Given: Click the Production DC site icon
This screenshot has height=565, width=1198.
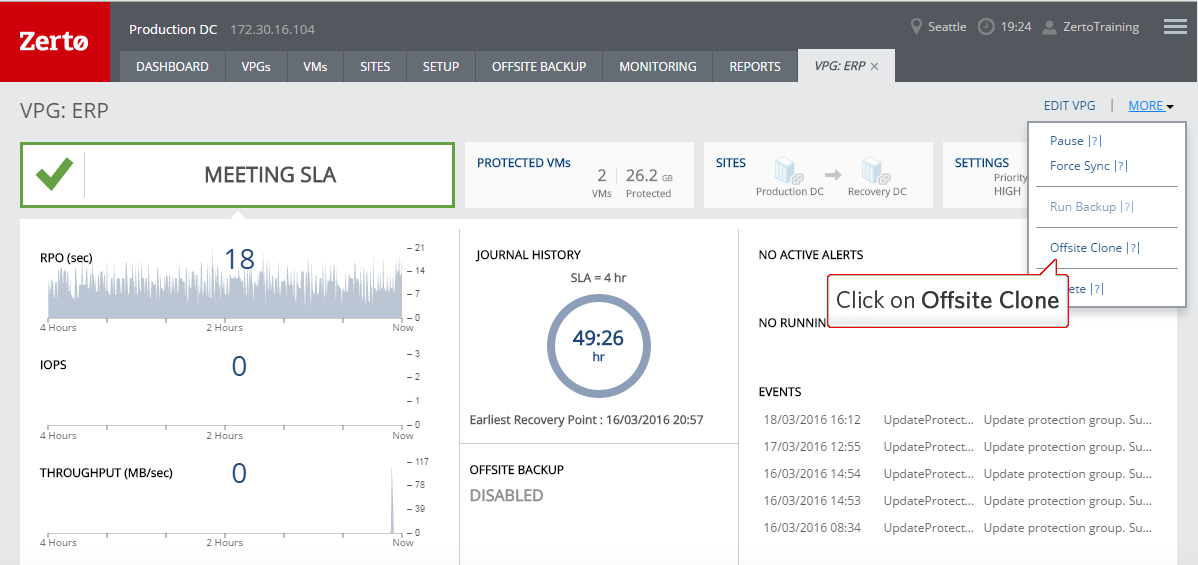Looking at the screenshot, I should point(788,170).
